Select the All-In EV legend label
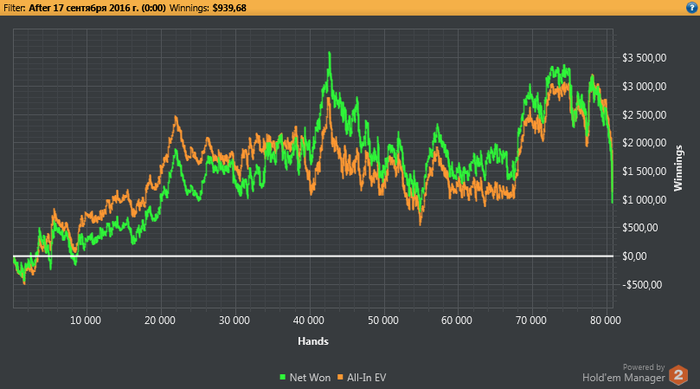The image size is (700, 389). 367,377
